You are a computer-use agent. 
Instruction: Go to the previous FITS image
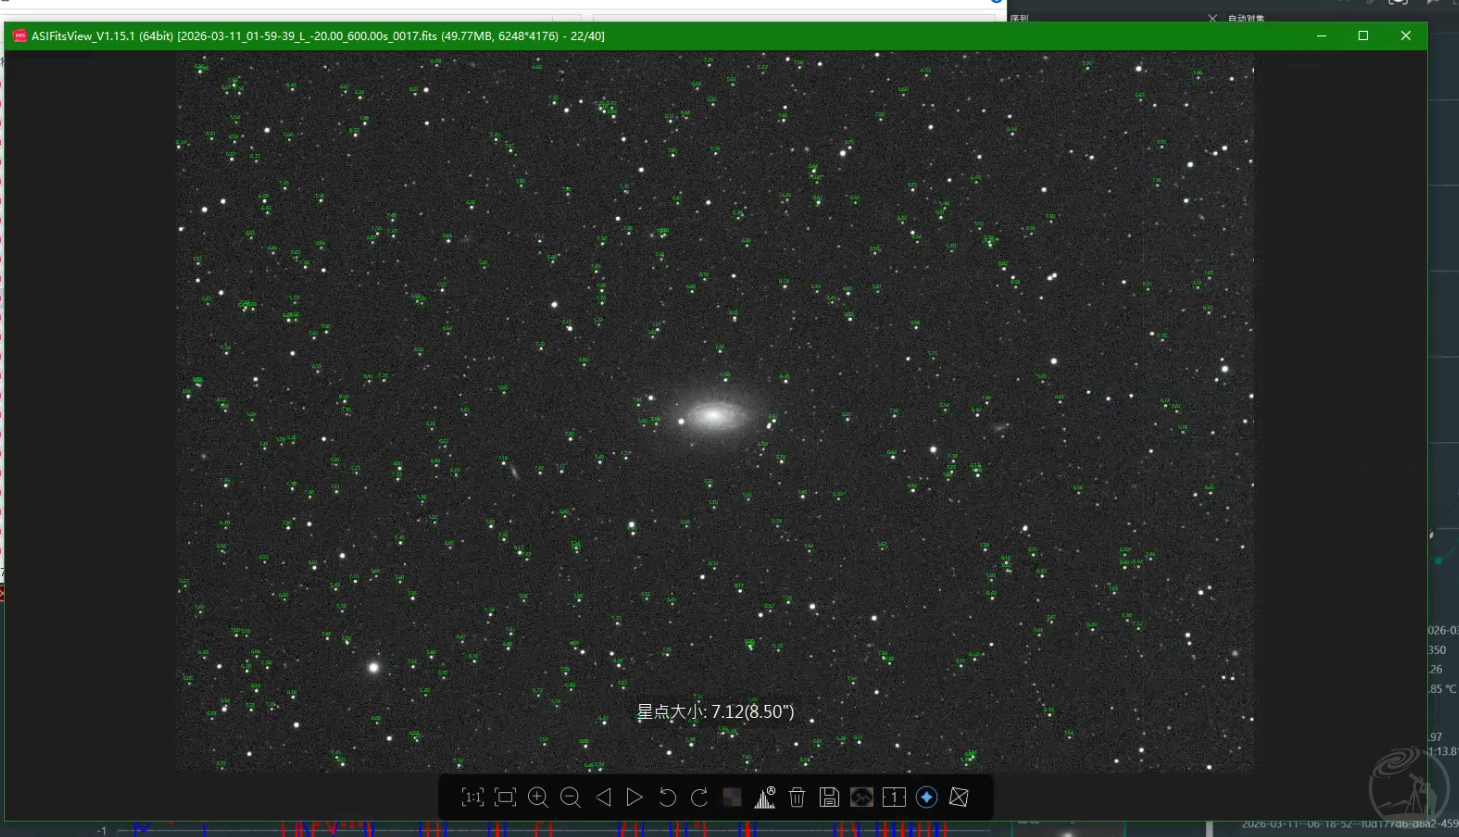click(603, 797)
